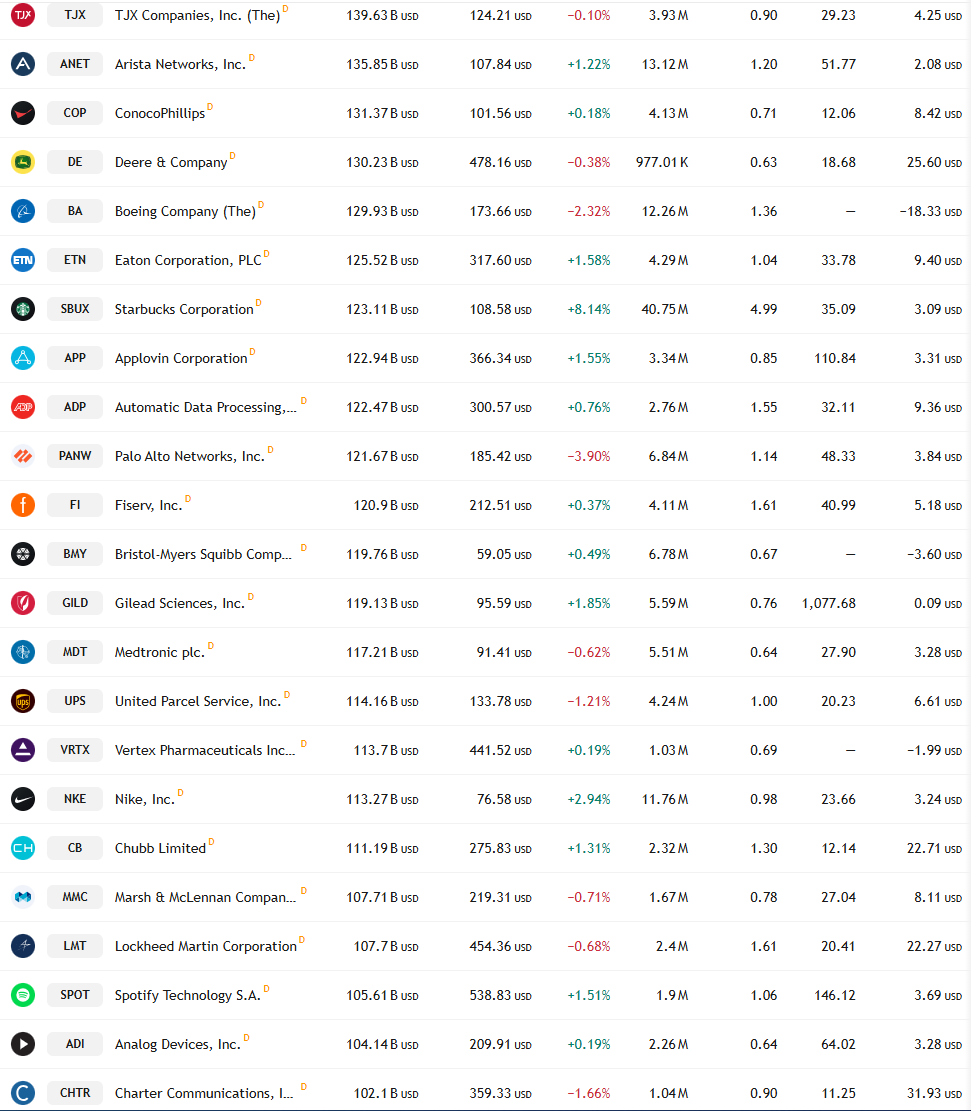Image resolution: width=971 pixels, height=1111 pixels.
Task: Click the Analog Devices logo icon
Action: coord(23,1044)
